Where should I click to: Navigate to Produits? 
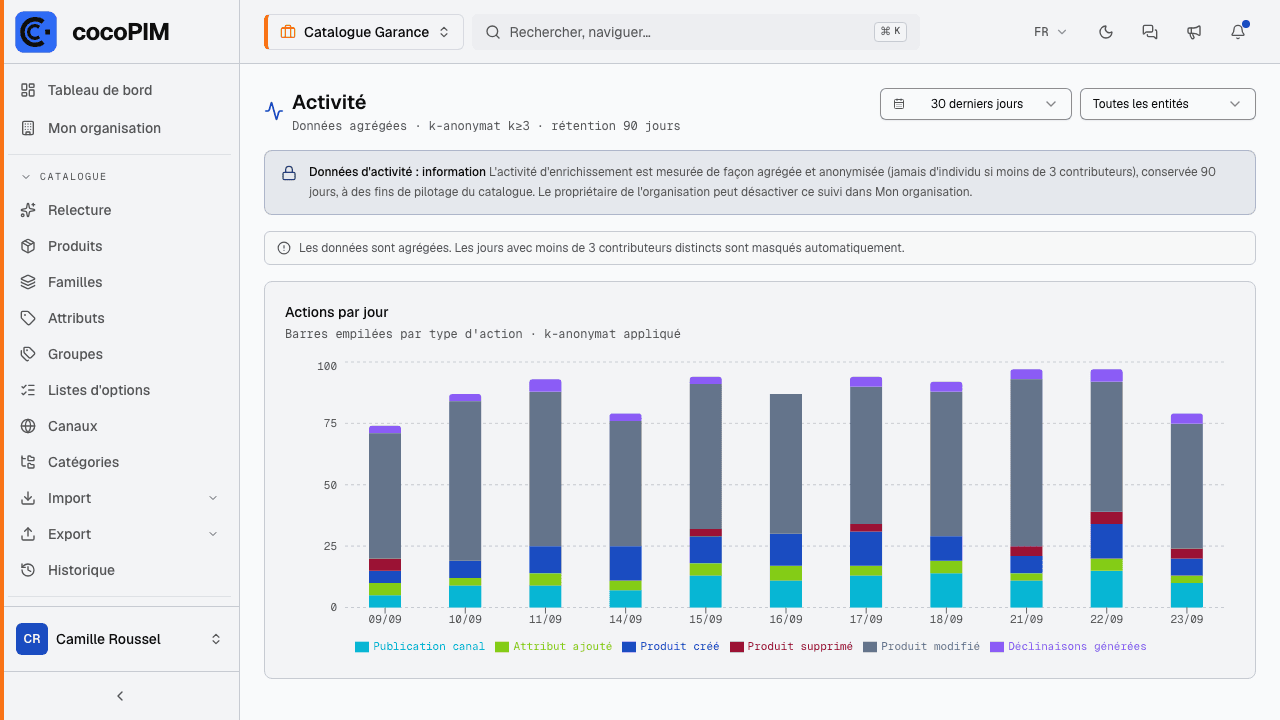tap(120, 246)
